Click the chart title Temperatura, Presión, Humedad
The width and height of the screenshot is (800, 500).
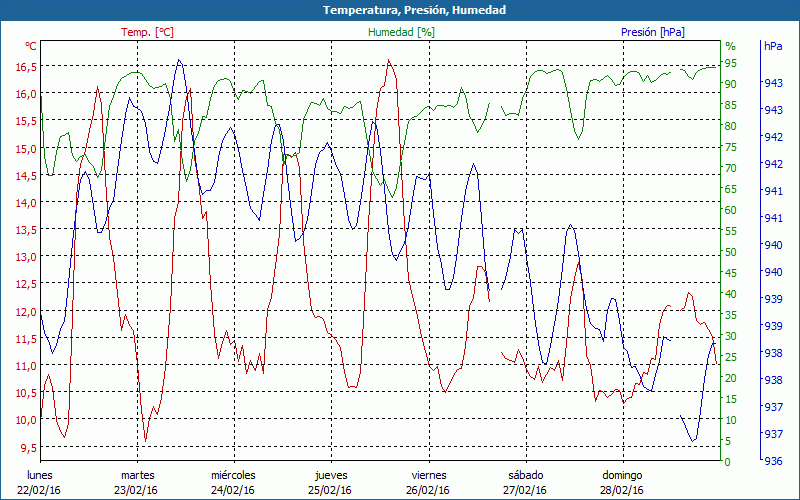[x=400, y=10]
